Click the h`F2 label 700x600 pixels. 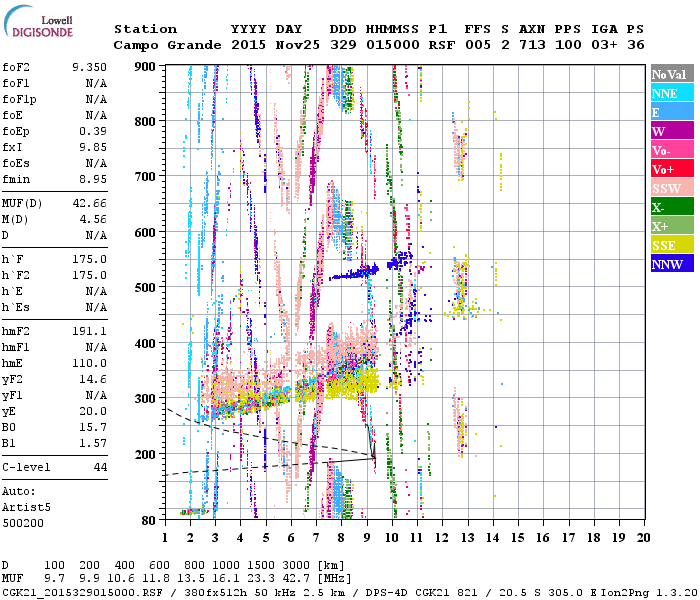tap(16, 275)
